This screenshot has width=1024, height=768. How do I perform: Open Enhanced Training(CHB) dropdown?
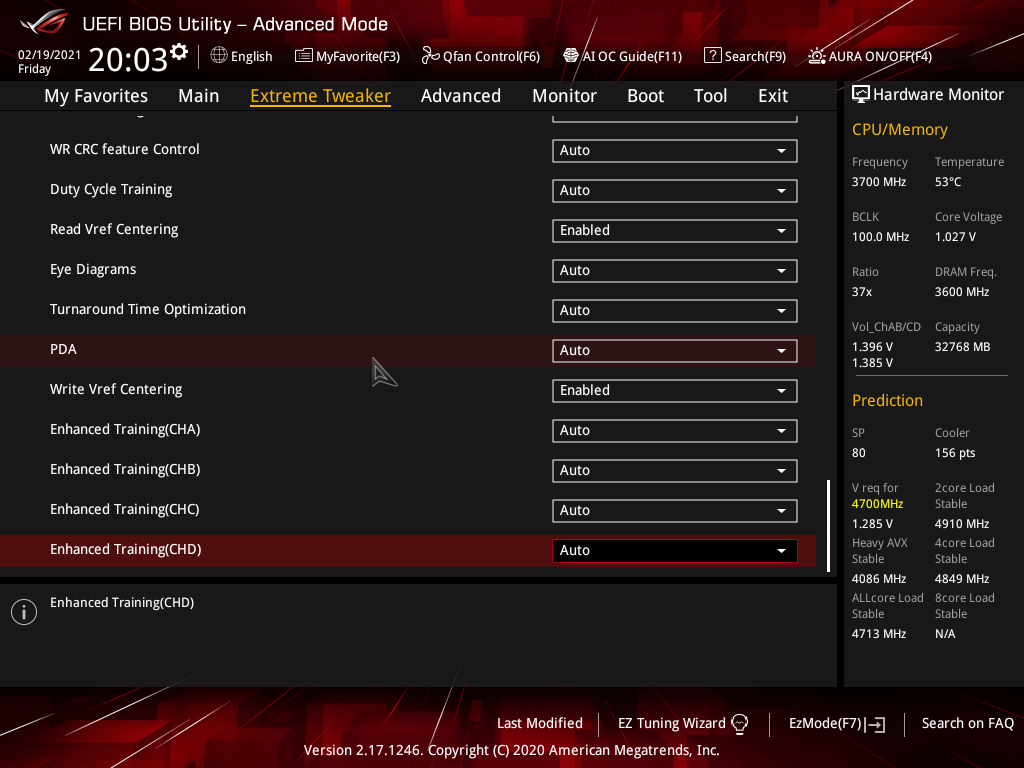point(675,471)
